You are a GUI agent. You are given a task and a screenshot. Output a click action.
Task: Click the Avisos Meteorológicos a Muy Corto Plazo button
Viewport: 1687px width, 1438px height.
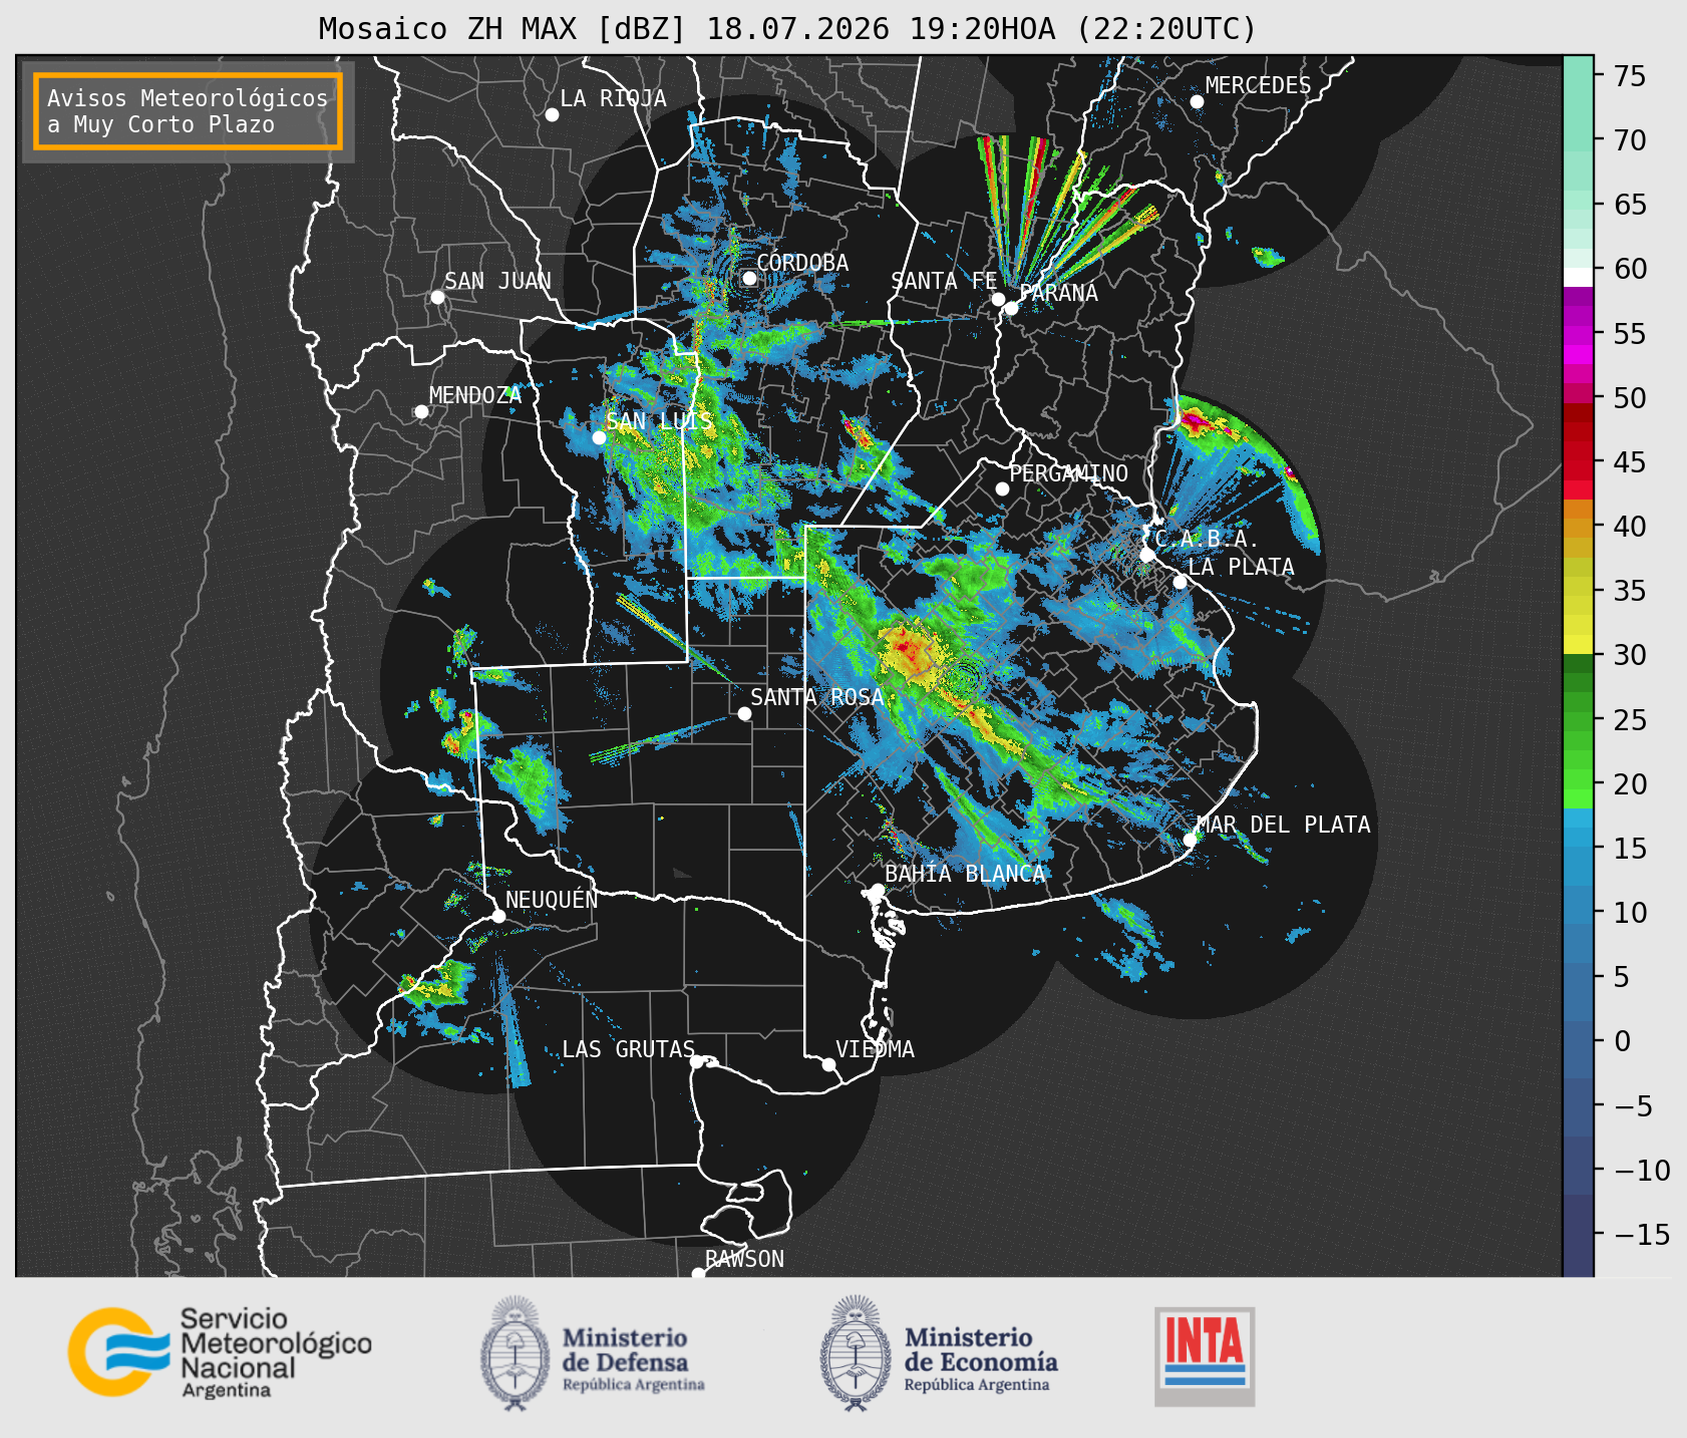pyautogui.click(x=188, y=111)
